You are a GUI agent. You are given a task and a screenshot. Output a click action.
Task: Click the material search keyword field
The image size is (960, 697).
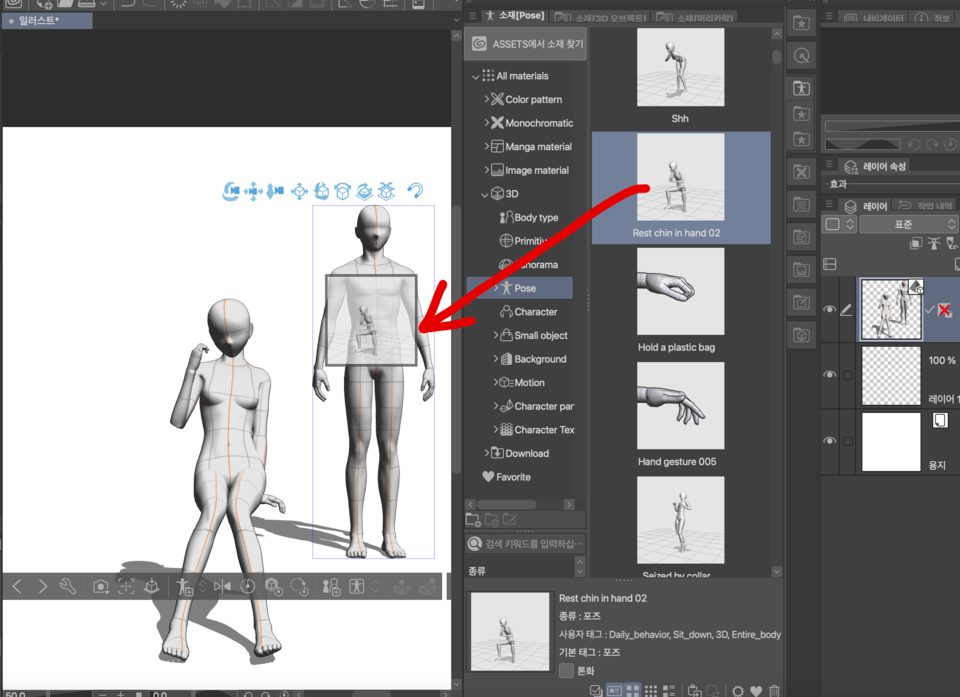pos(525,543)
